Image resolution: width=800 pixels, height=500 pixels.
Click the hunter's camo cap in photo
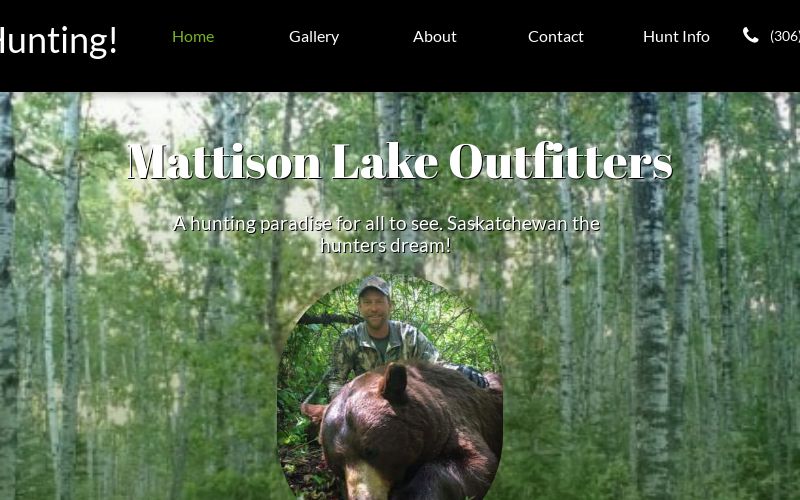click(374, 286)
